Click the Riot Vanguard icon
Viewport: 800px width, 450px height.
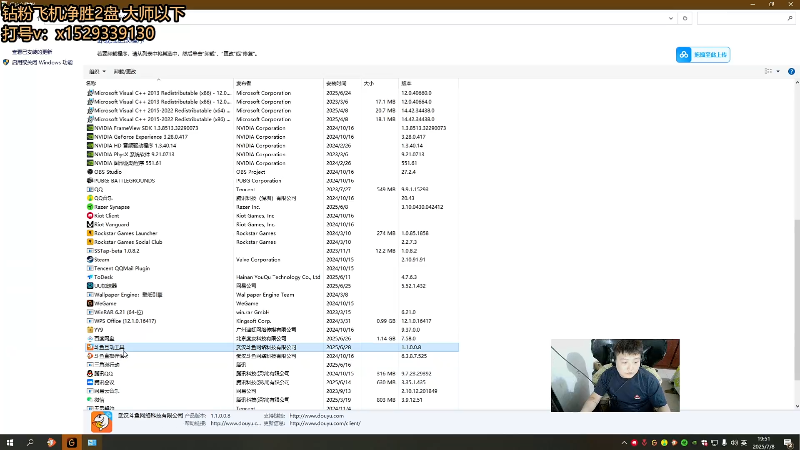click(90, 224)
